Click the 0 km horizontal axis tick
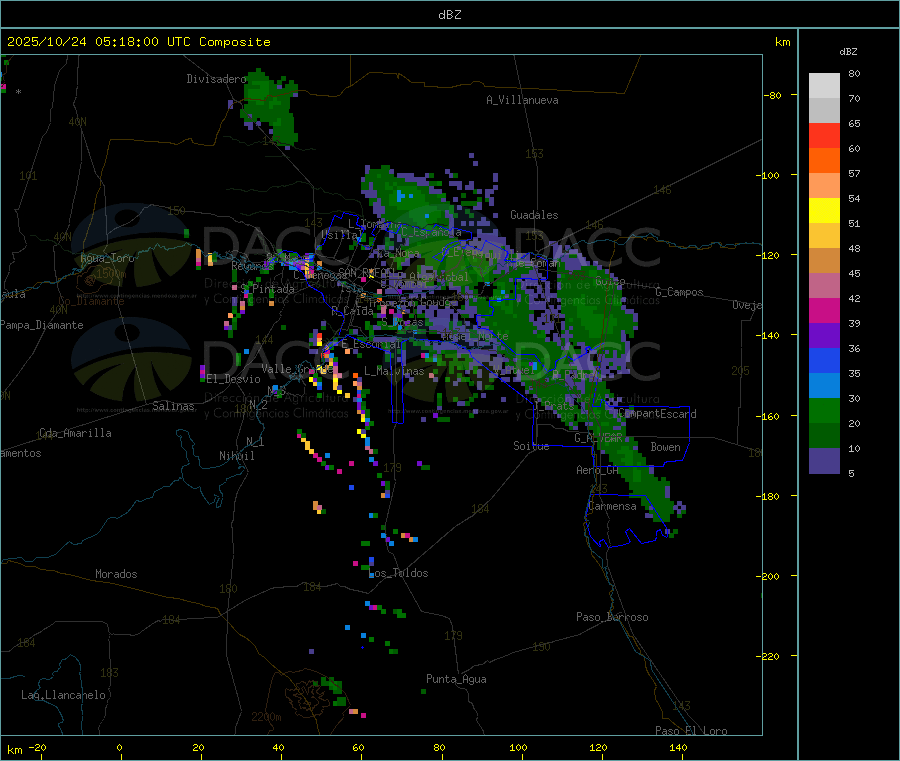 click(x=119, y=747)
